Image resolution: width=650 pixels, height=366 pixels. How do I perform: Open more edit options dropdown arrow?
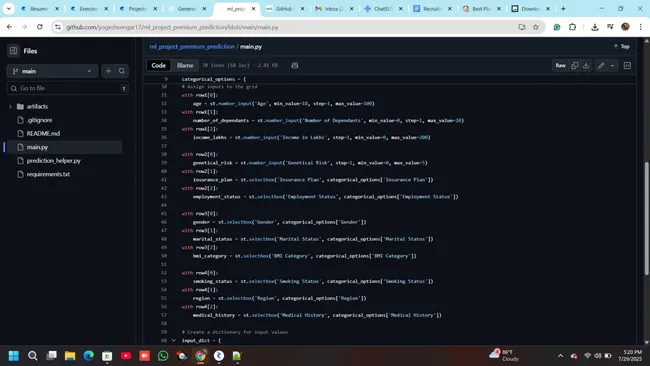tap(612, 65)
